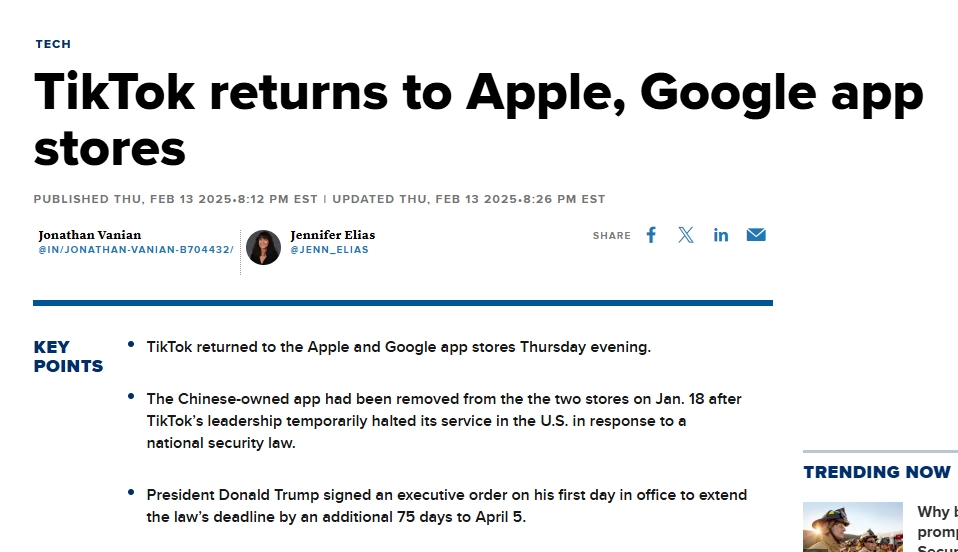Open trending story headline starting with "Why"
Screen dimensions: 958x552
[x=936, y=512]
